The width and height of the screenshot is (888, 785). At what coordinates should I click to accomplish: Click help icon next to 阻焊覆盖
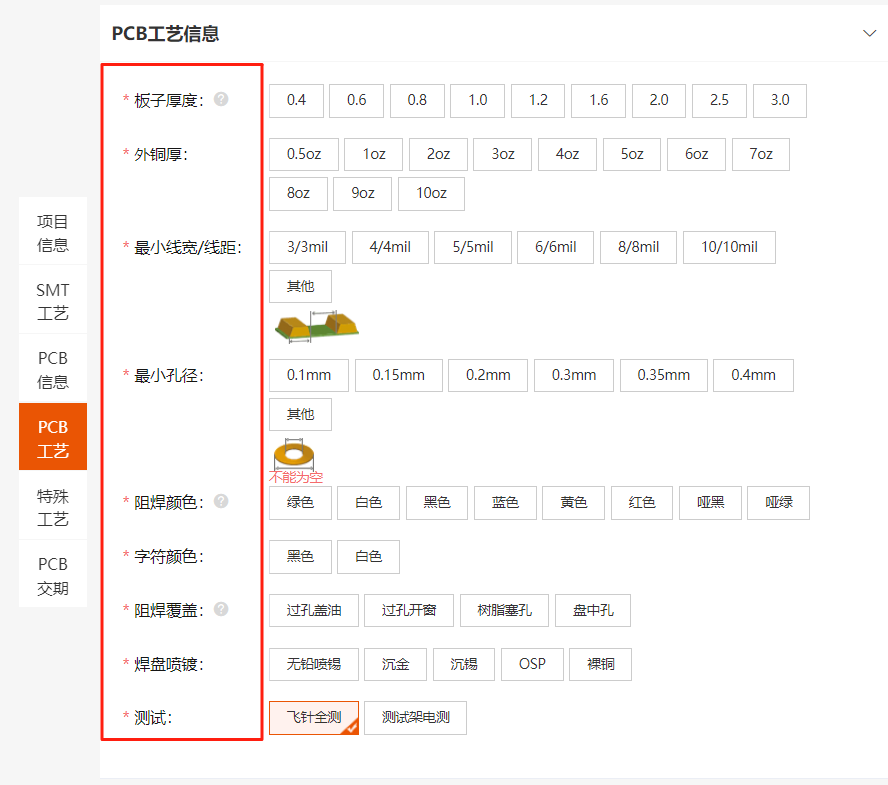(x=221, y=609)
